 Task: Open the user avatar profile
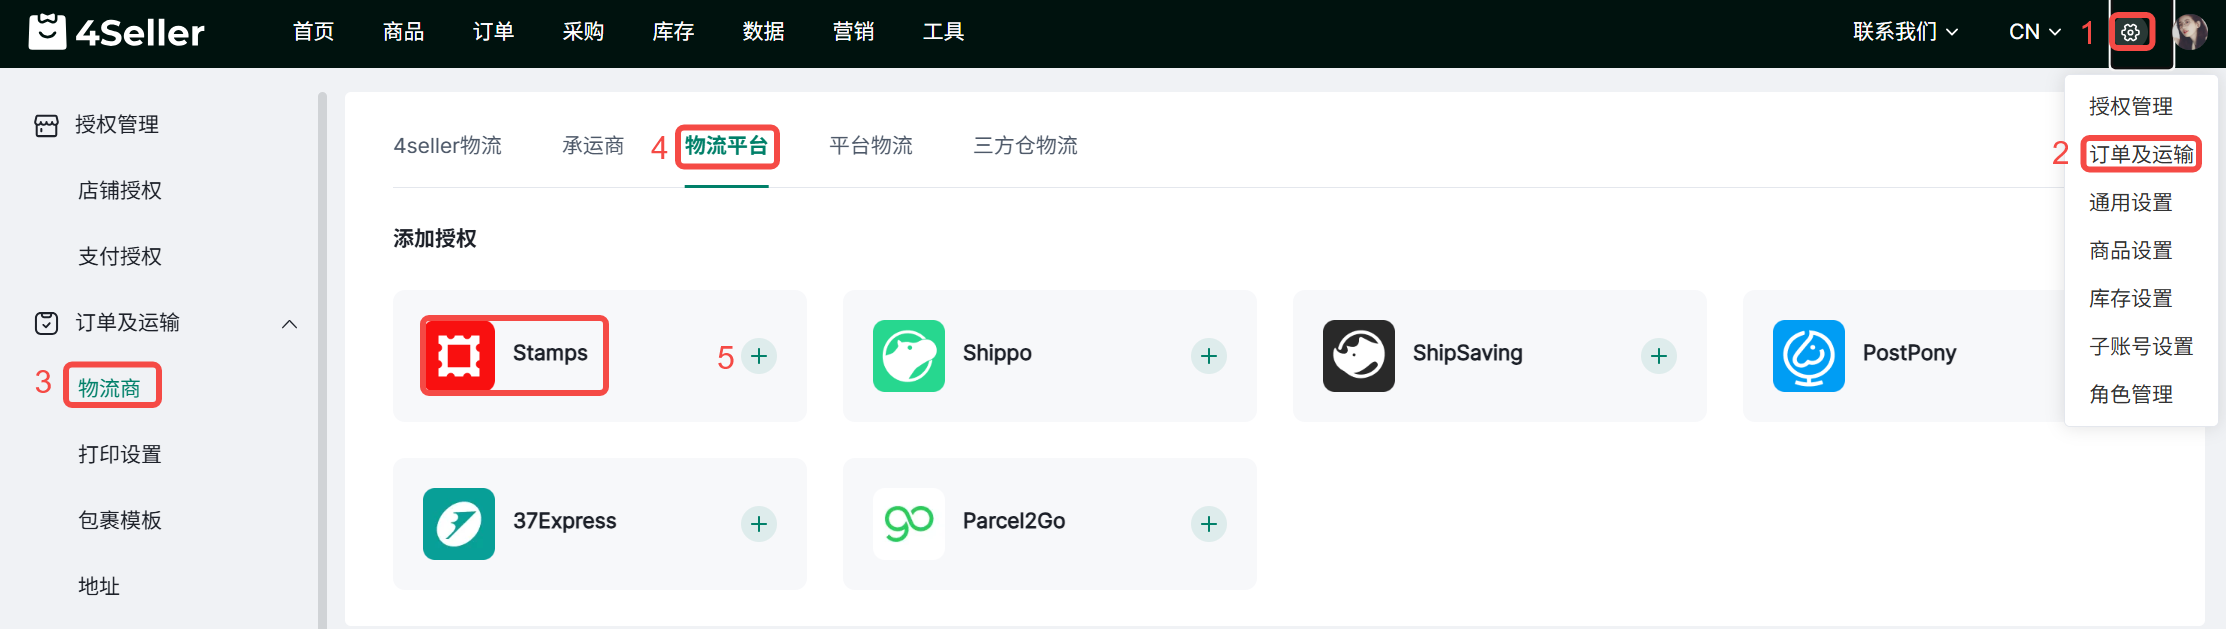[x=2192, y=32]
